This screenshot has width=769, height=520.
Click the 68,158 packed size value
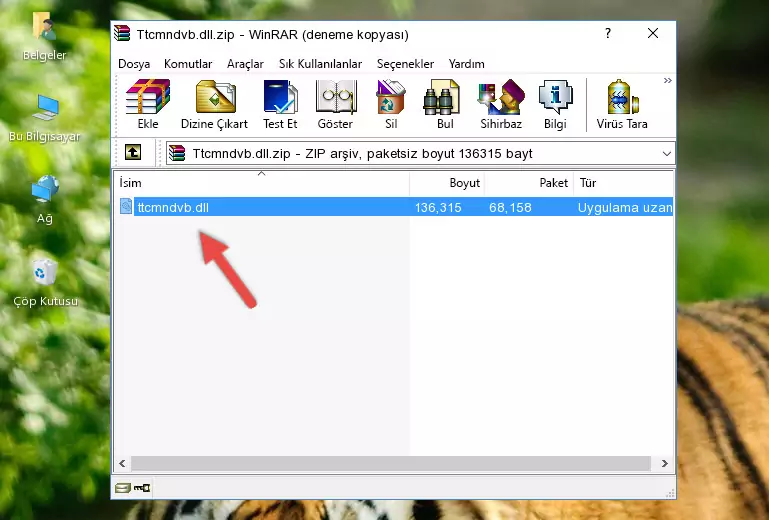[510, 208]
